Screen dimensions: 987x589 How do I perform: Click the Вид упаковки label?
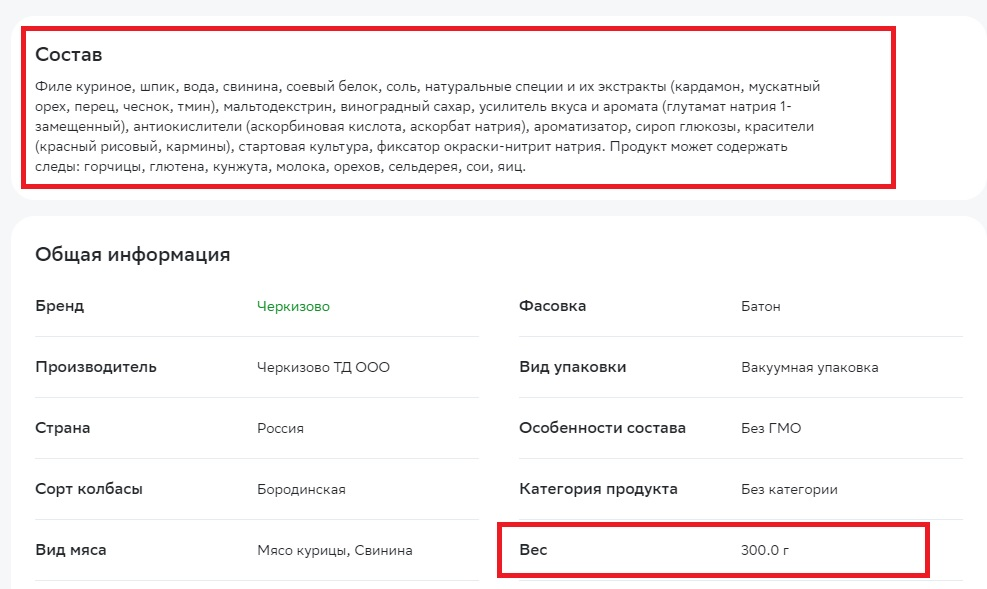(573, 367)
